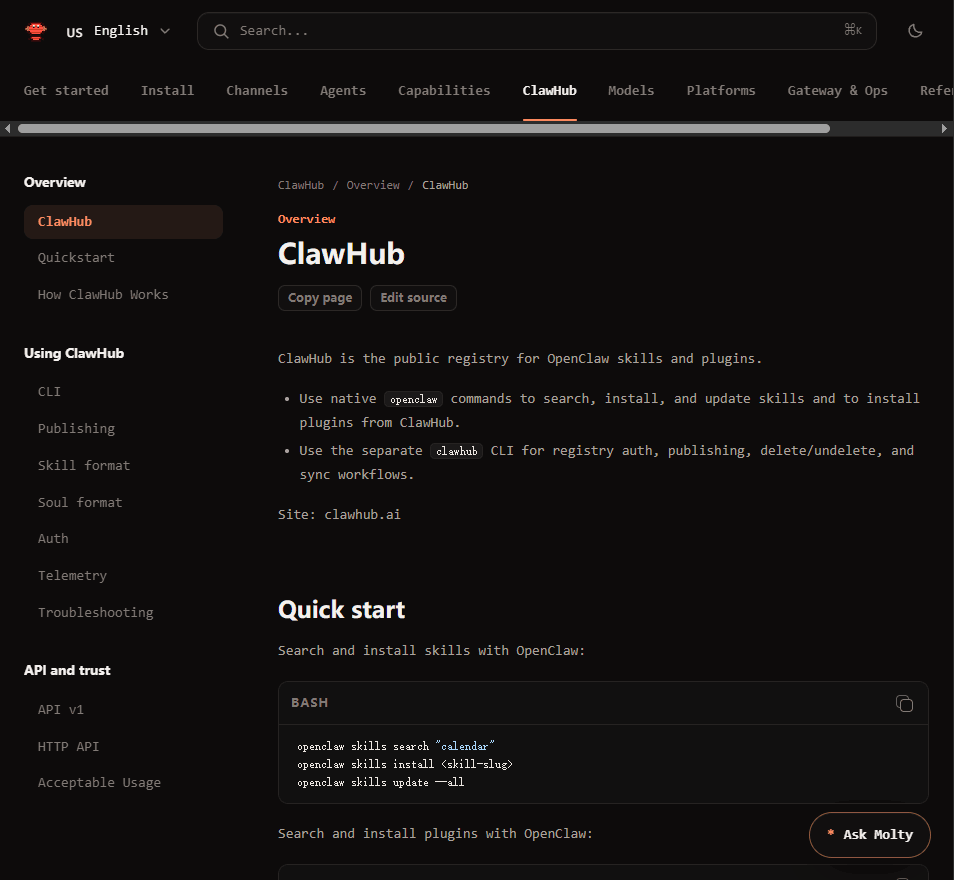The width and height of the screenshot is (954, 880).
Task: Open How ClawHub Works sidebar page
Action: click(103, 295)
